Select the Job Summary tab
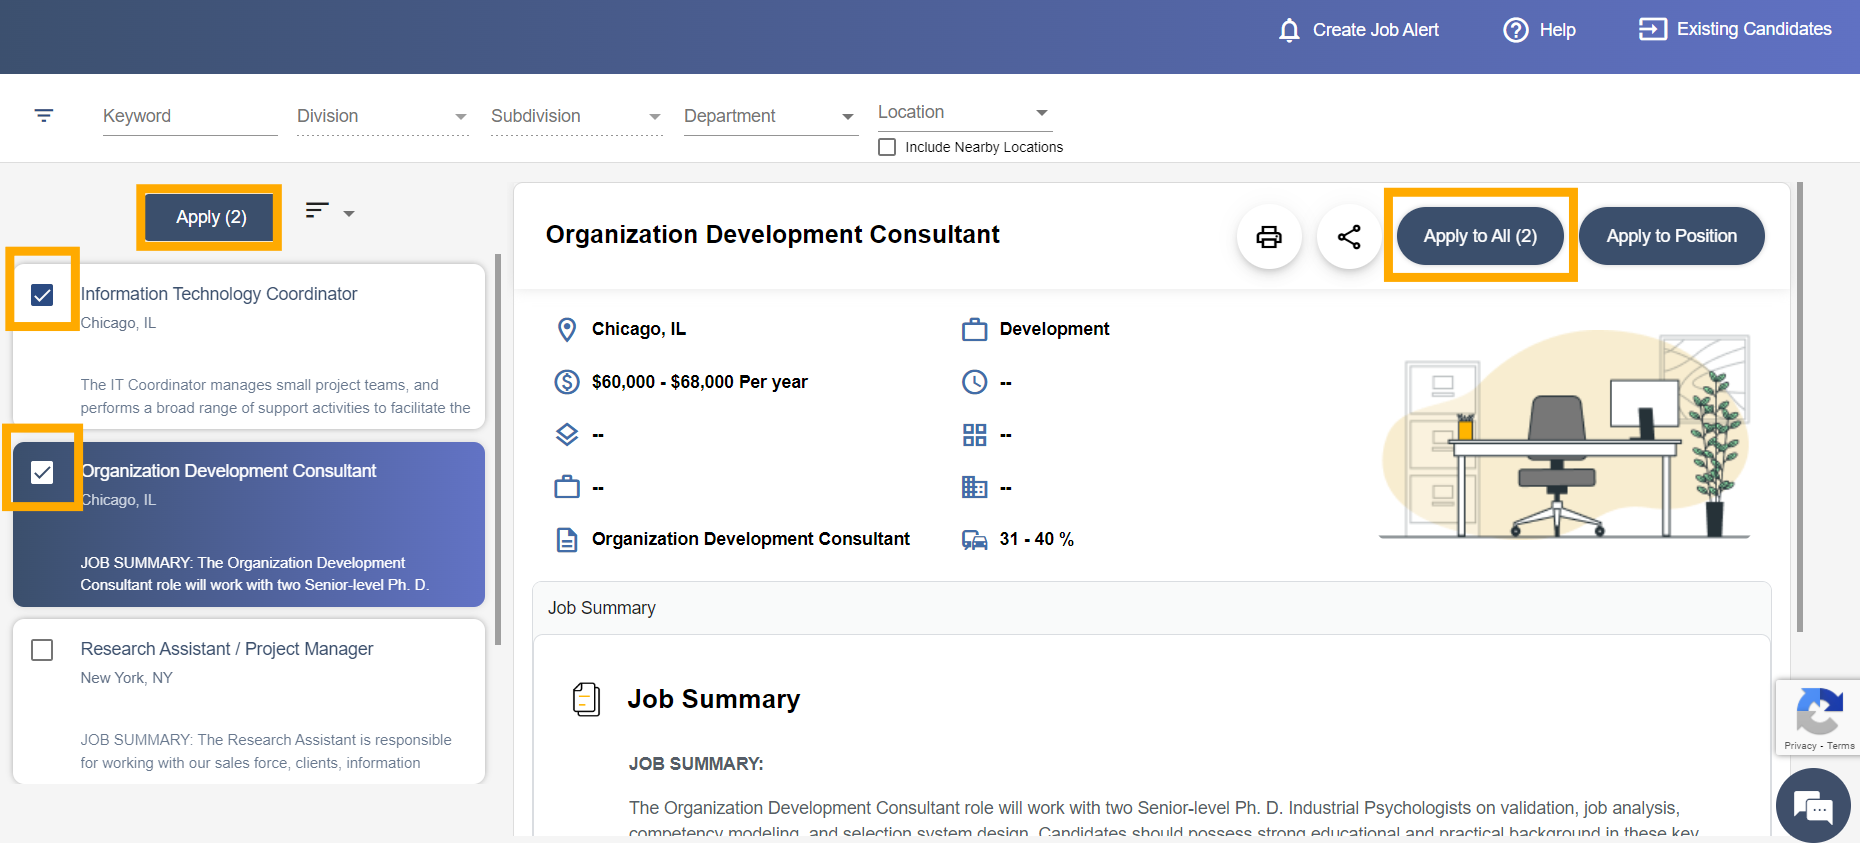1860x843 pixels. [602, 608]
